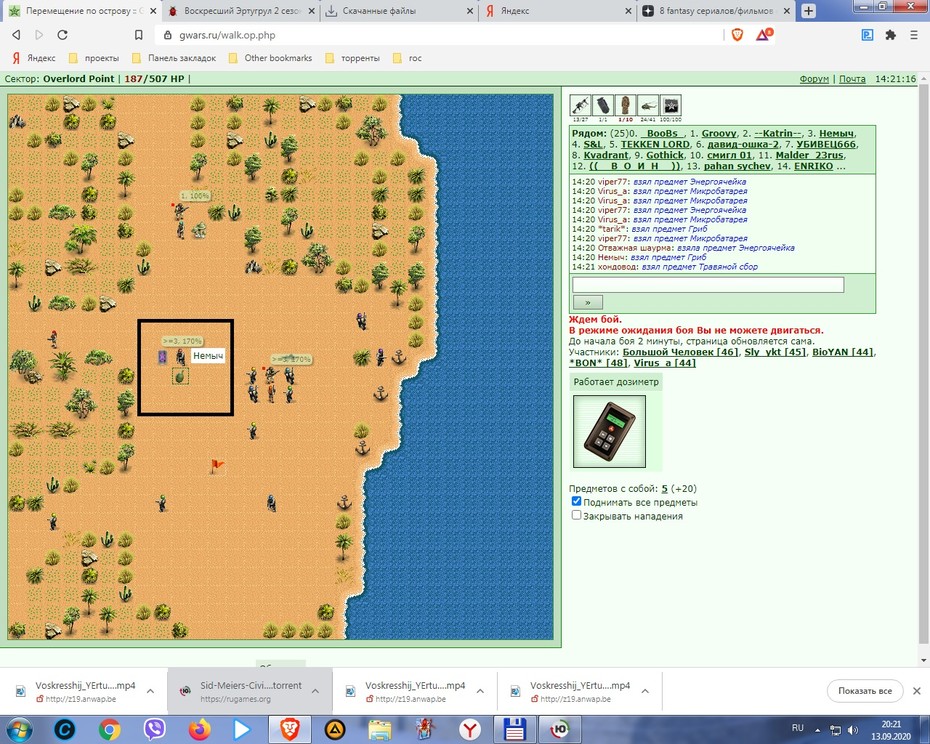Click the grenade slot icon showing 1/1

click(x=603, y=105)
